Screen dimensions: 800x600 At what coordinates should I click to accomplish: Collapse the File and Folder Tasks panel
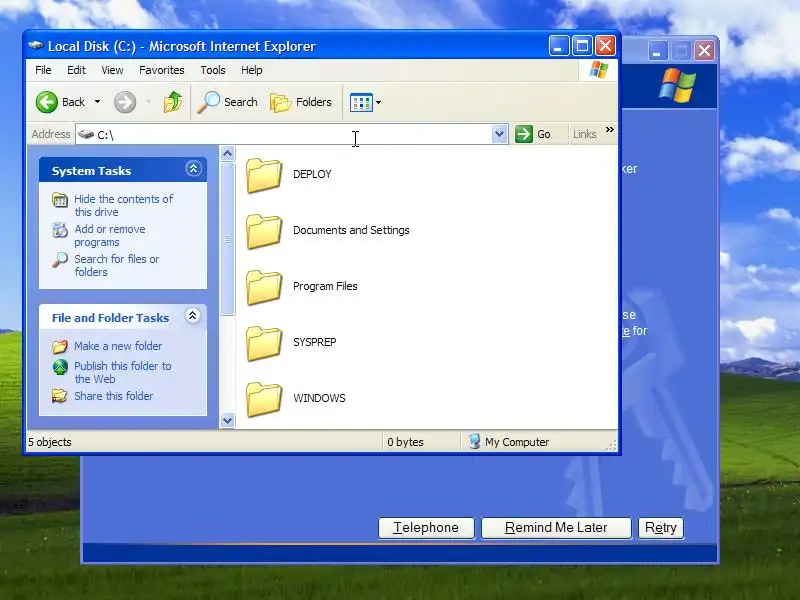(192, 316)
